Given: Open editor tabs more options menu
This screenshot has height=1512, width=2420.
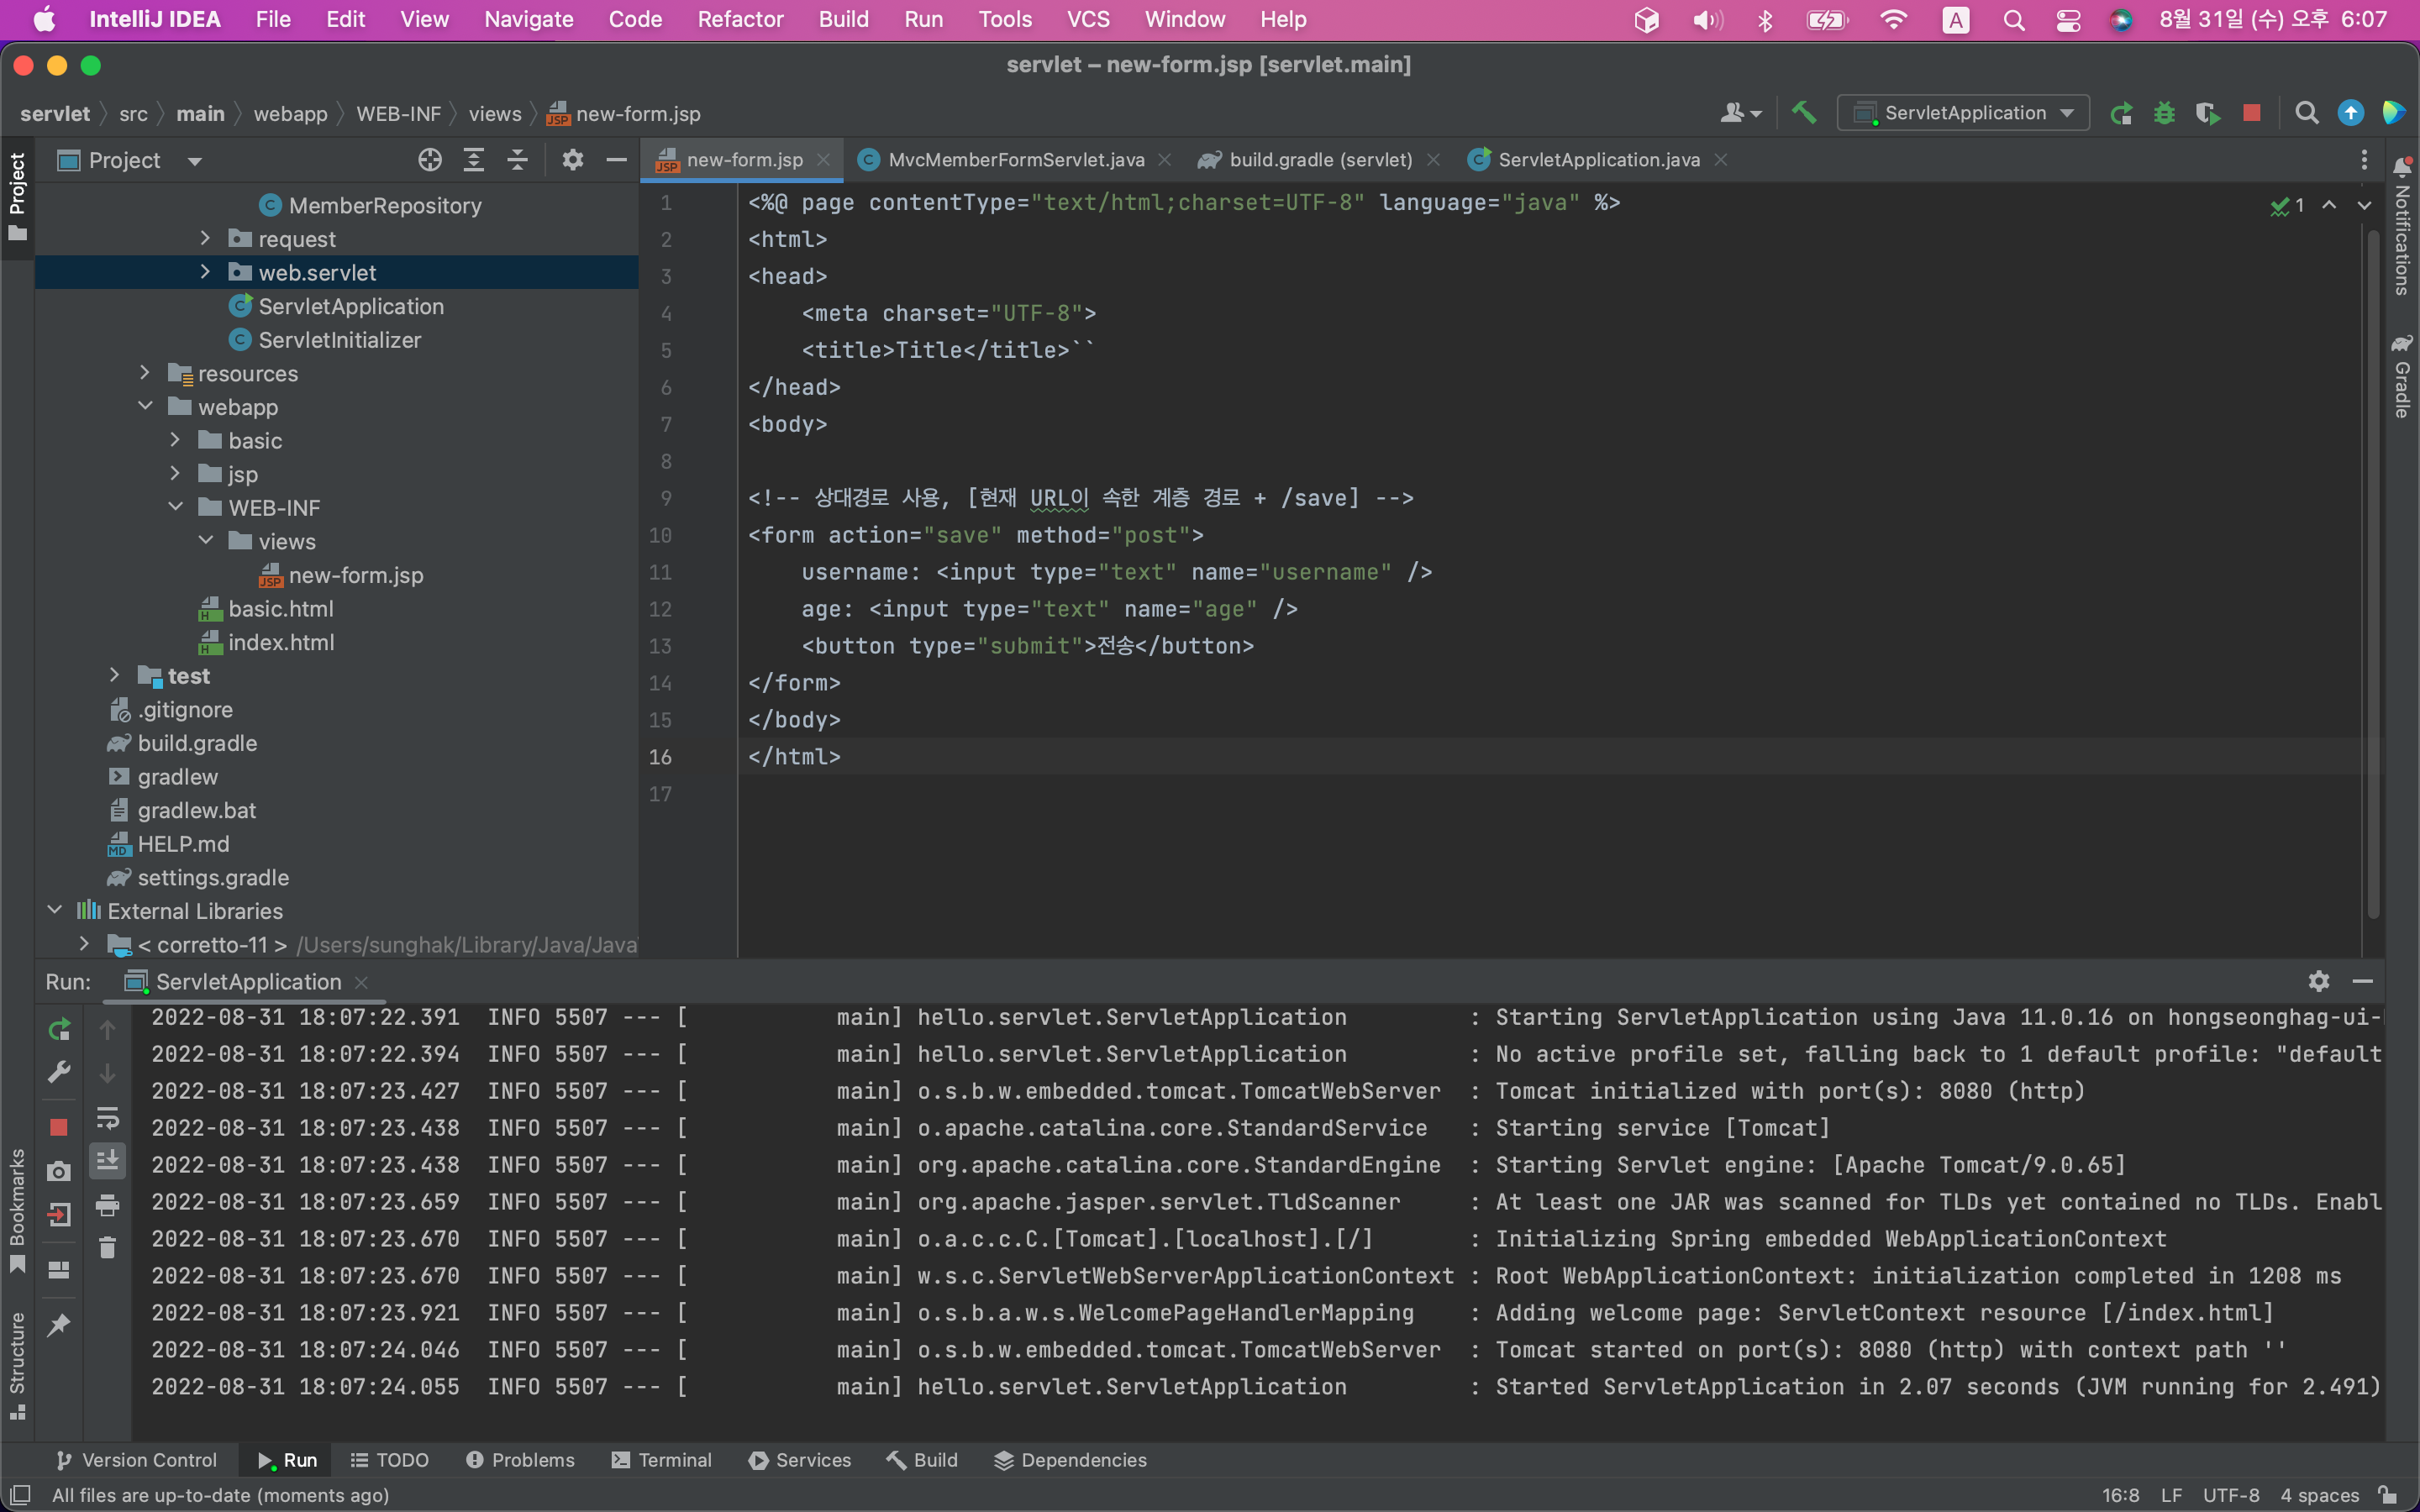Looking at the screenshot, I should (2364, 160).
